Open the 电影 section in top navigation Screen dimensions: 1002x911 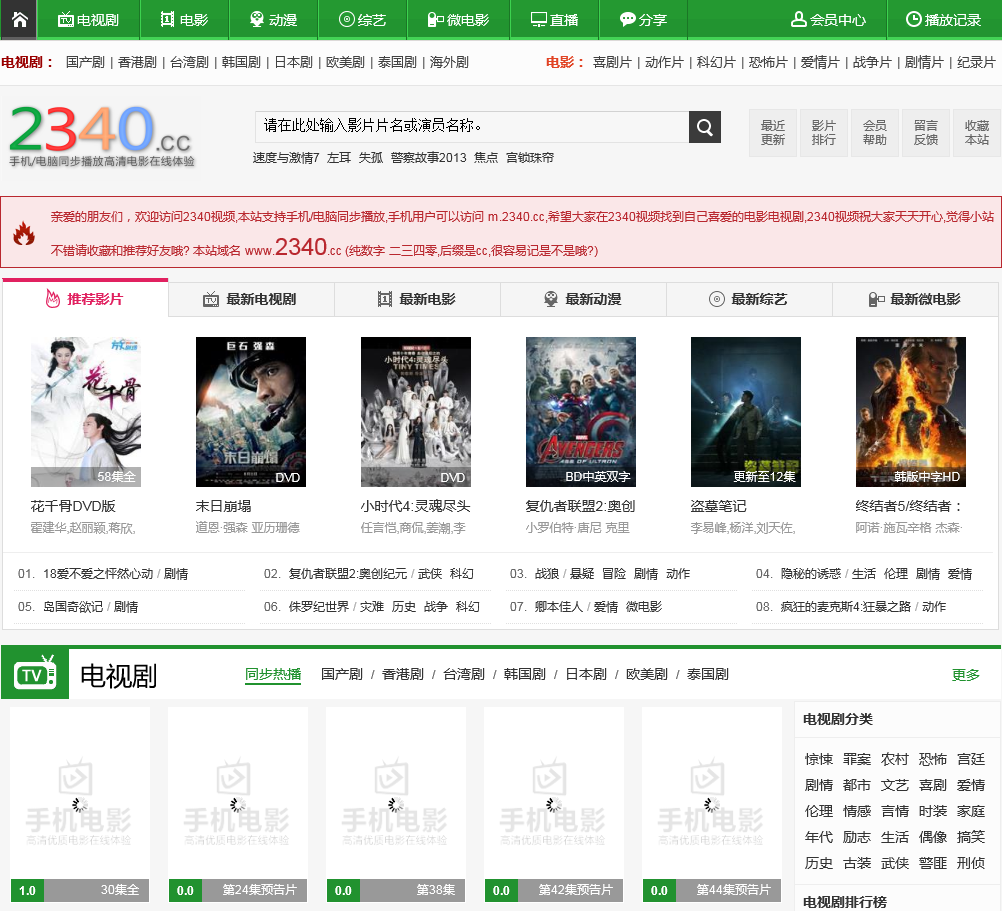184,20
